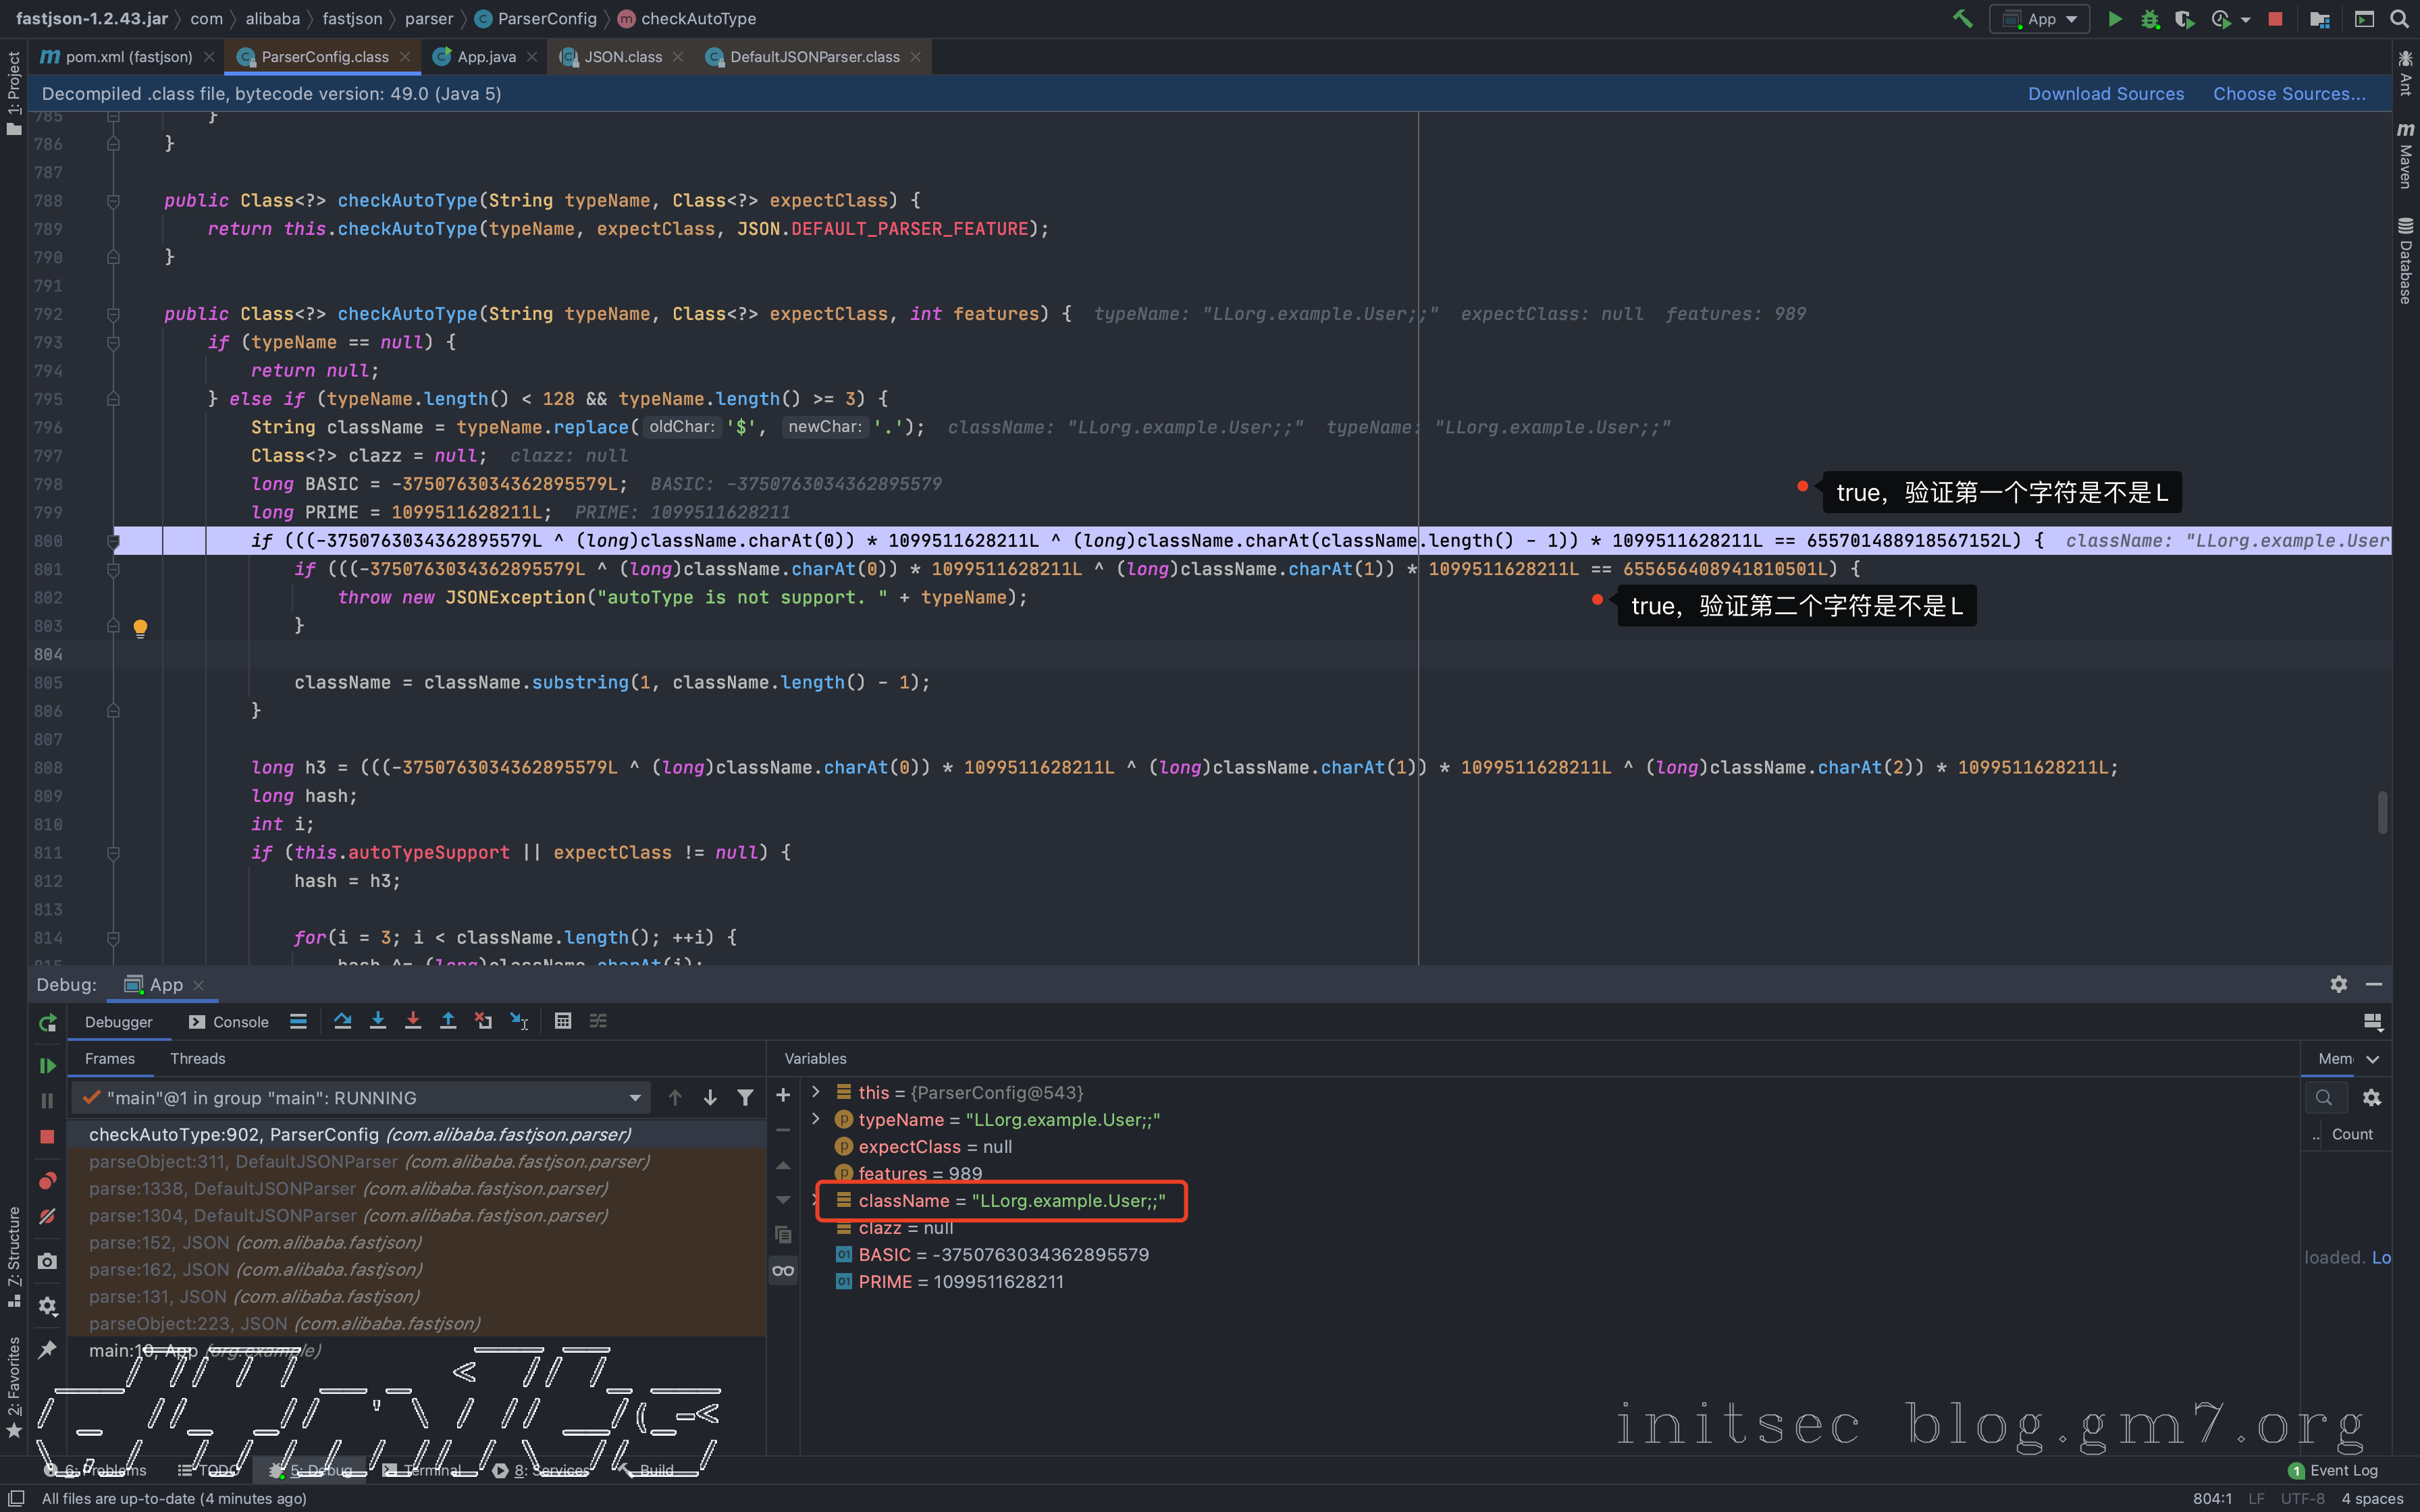This screenshot has height=1512, width=2420.
Task: Click the Choose Sources link
Action: [x=2289, y=94]
